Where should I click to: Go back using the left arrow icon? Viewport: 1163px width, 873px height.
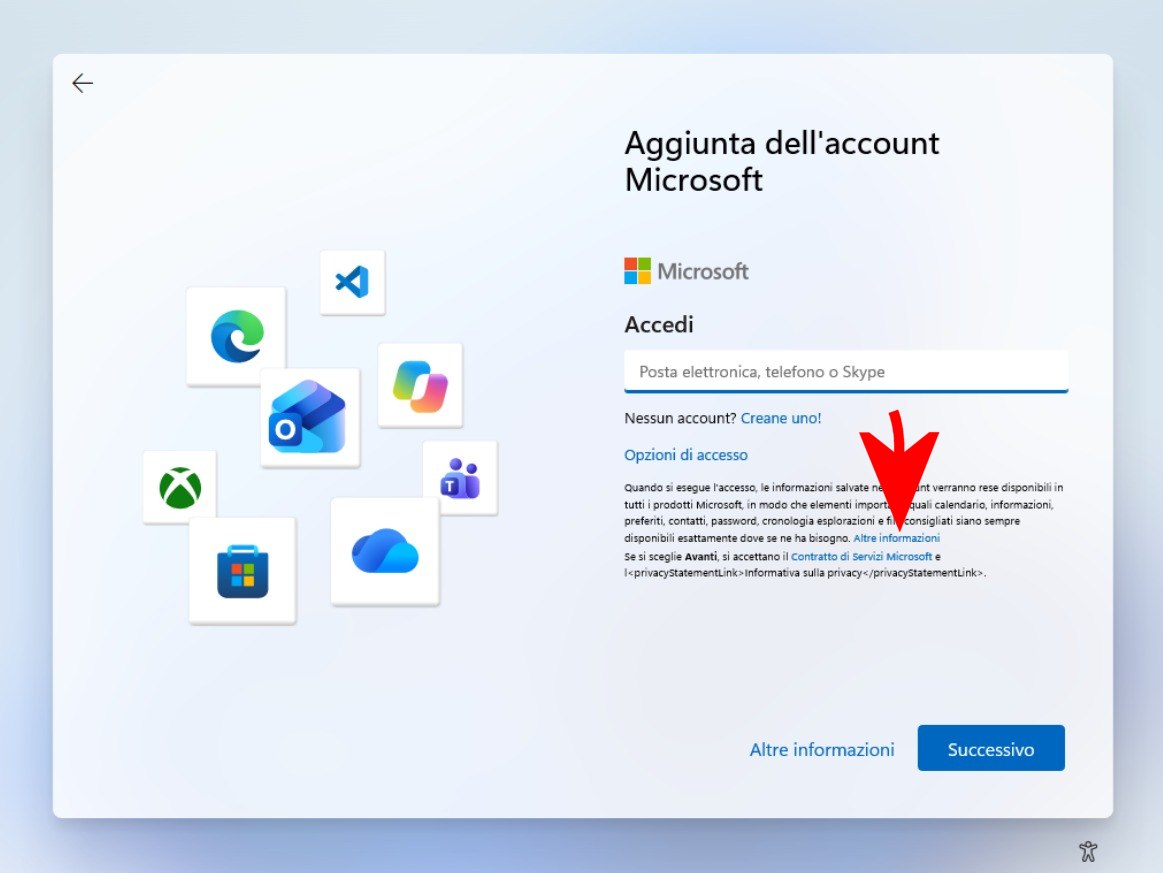82,83
